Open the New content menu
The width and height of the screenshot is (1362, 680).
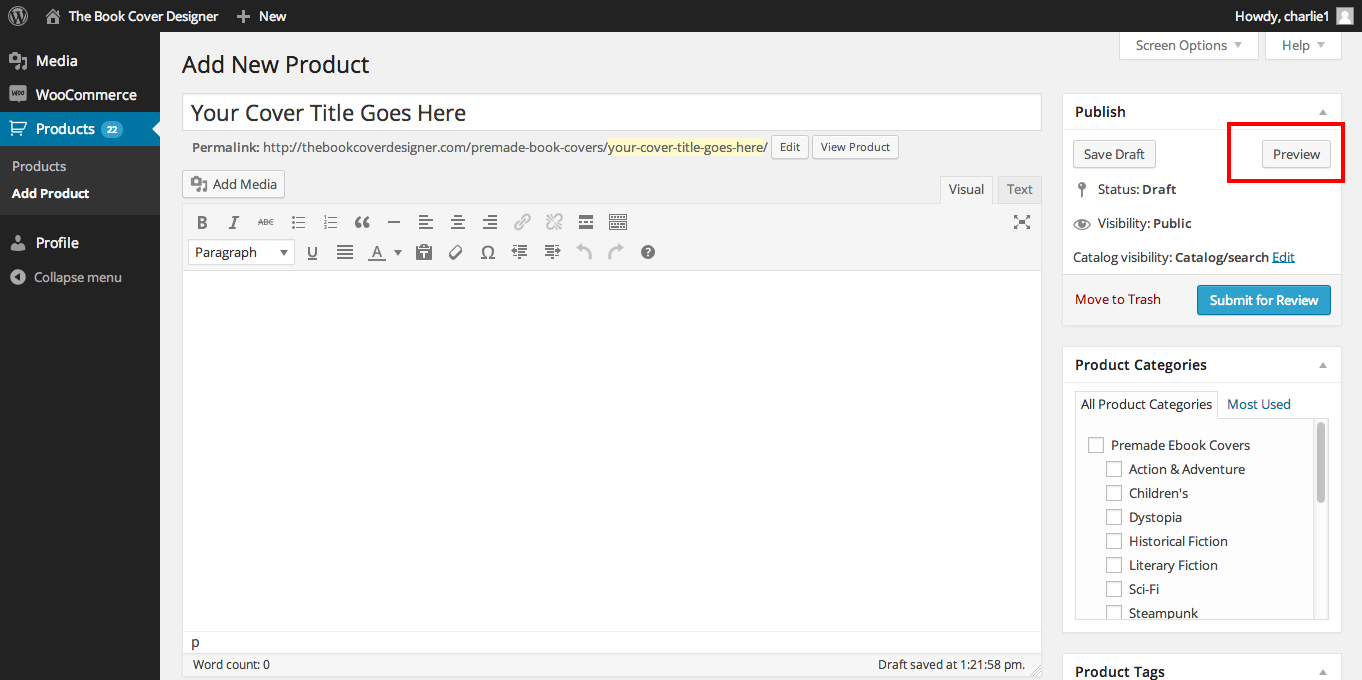(261, 16)
